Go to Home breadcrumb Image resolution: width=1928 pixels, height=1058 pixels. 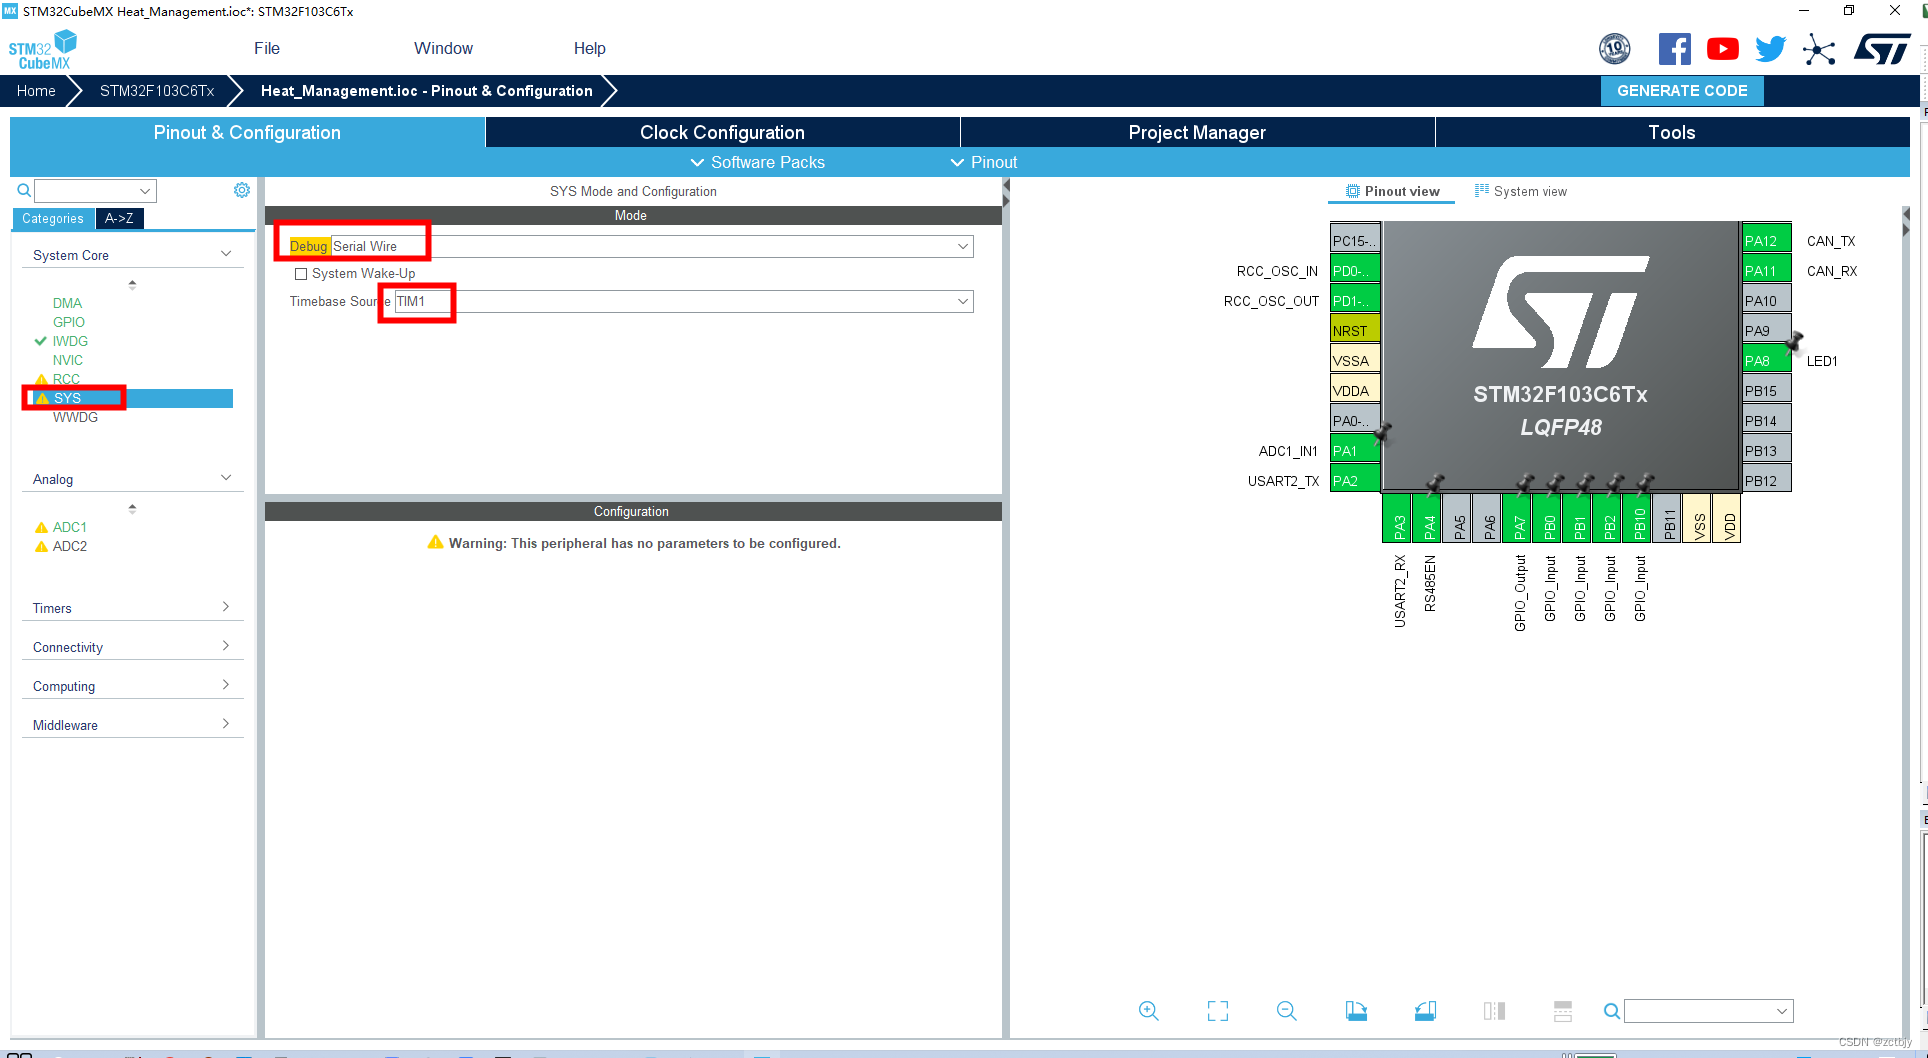(36, 90)
